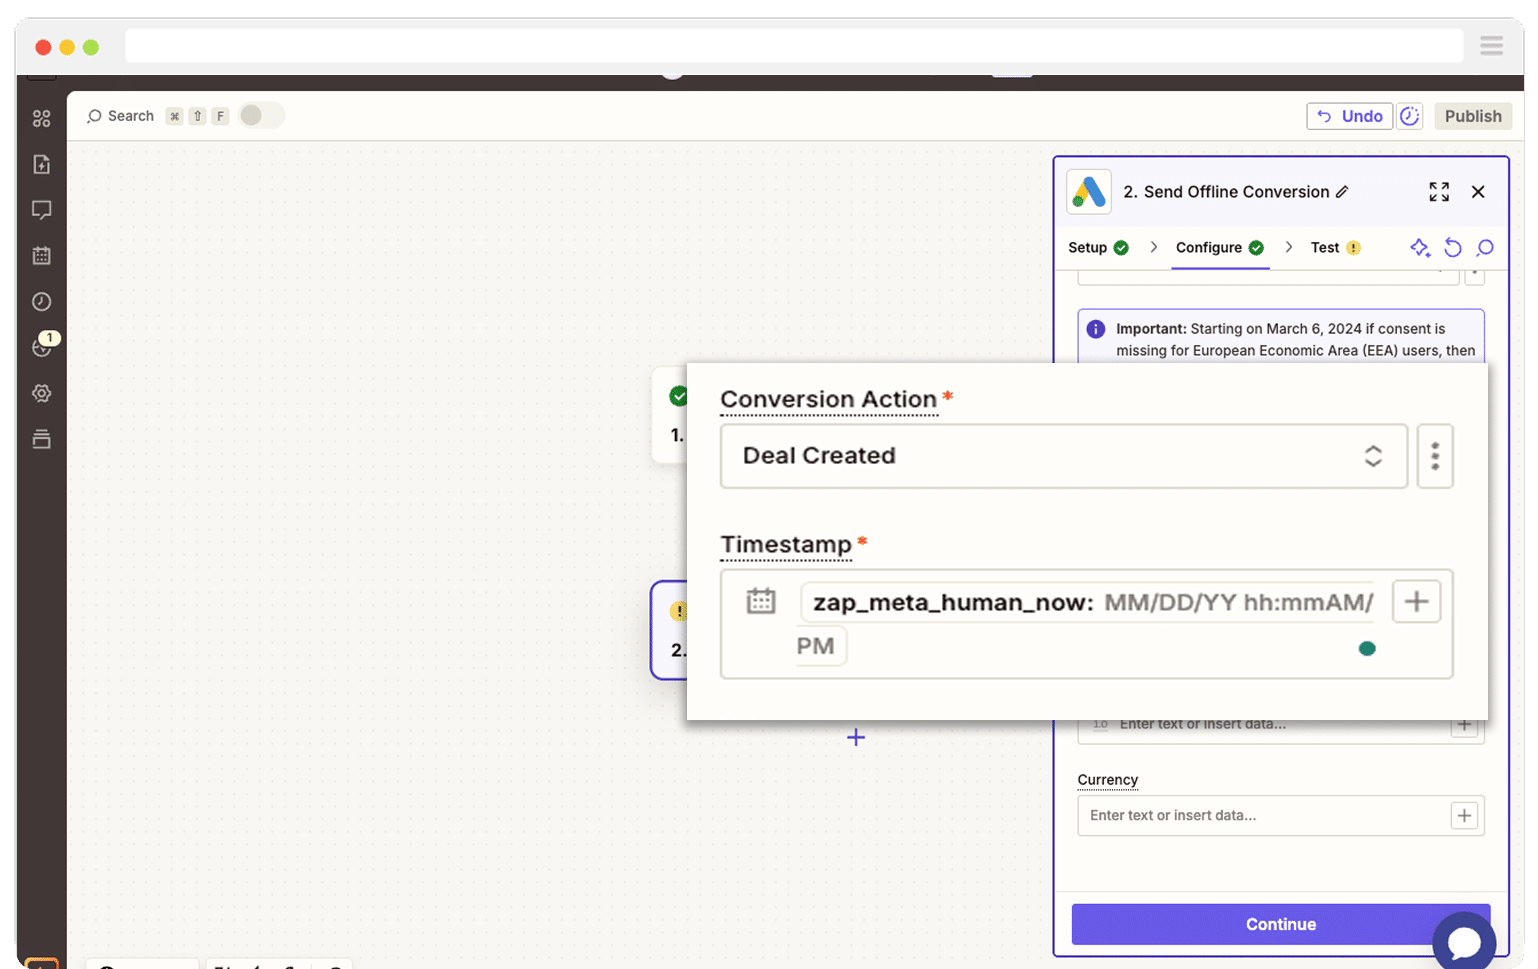Click the comment bubble icon beside refresh
The width and height of the screenshot is (1538, 969).
[x=1485, y=248]
